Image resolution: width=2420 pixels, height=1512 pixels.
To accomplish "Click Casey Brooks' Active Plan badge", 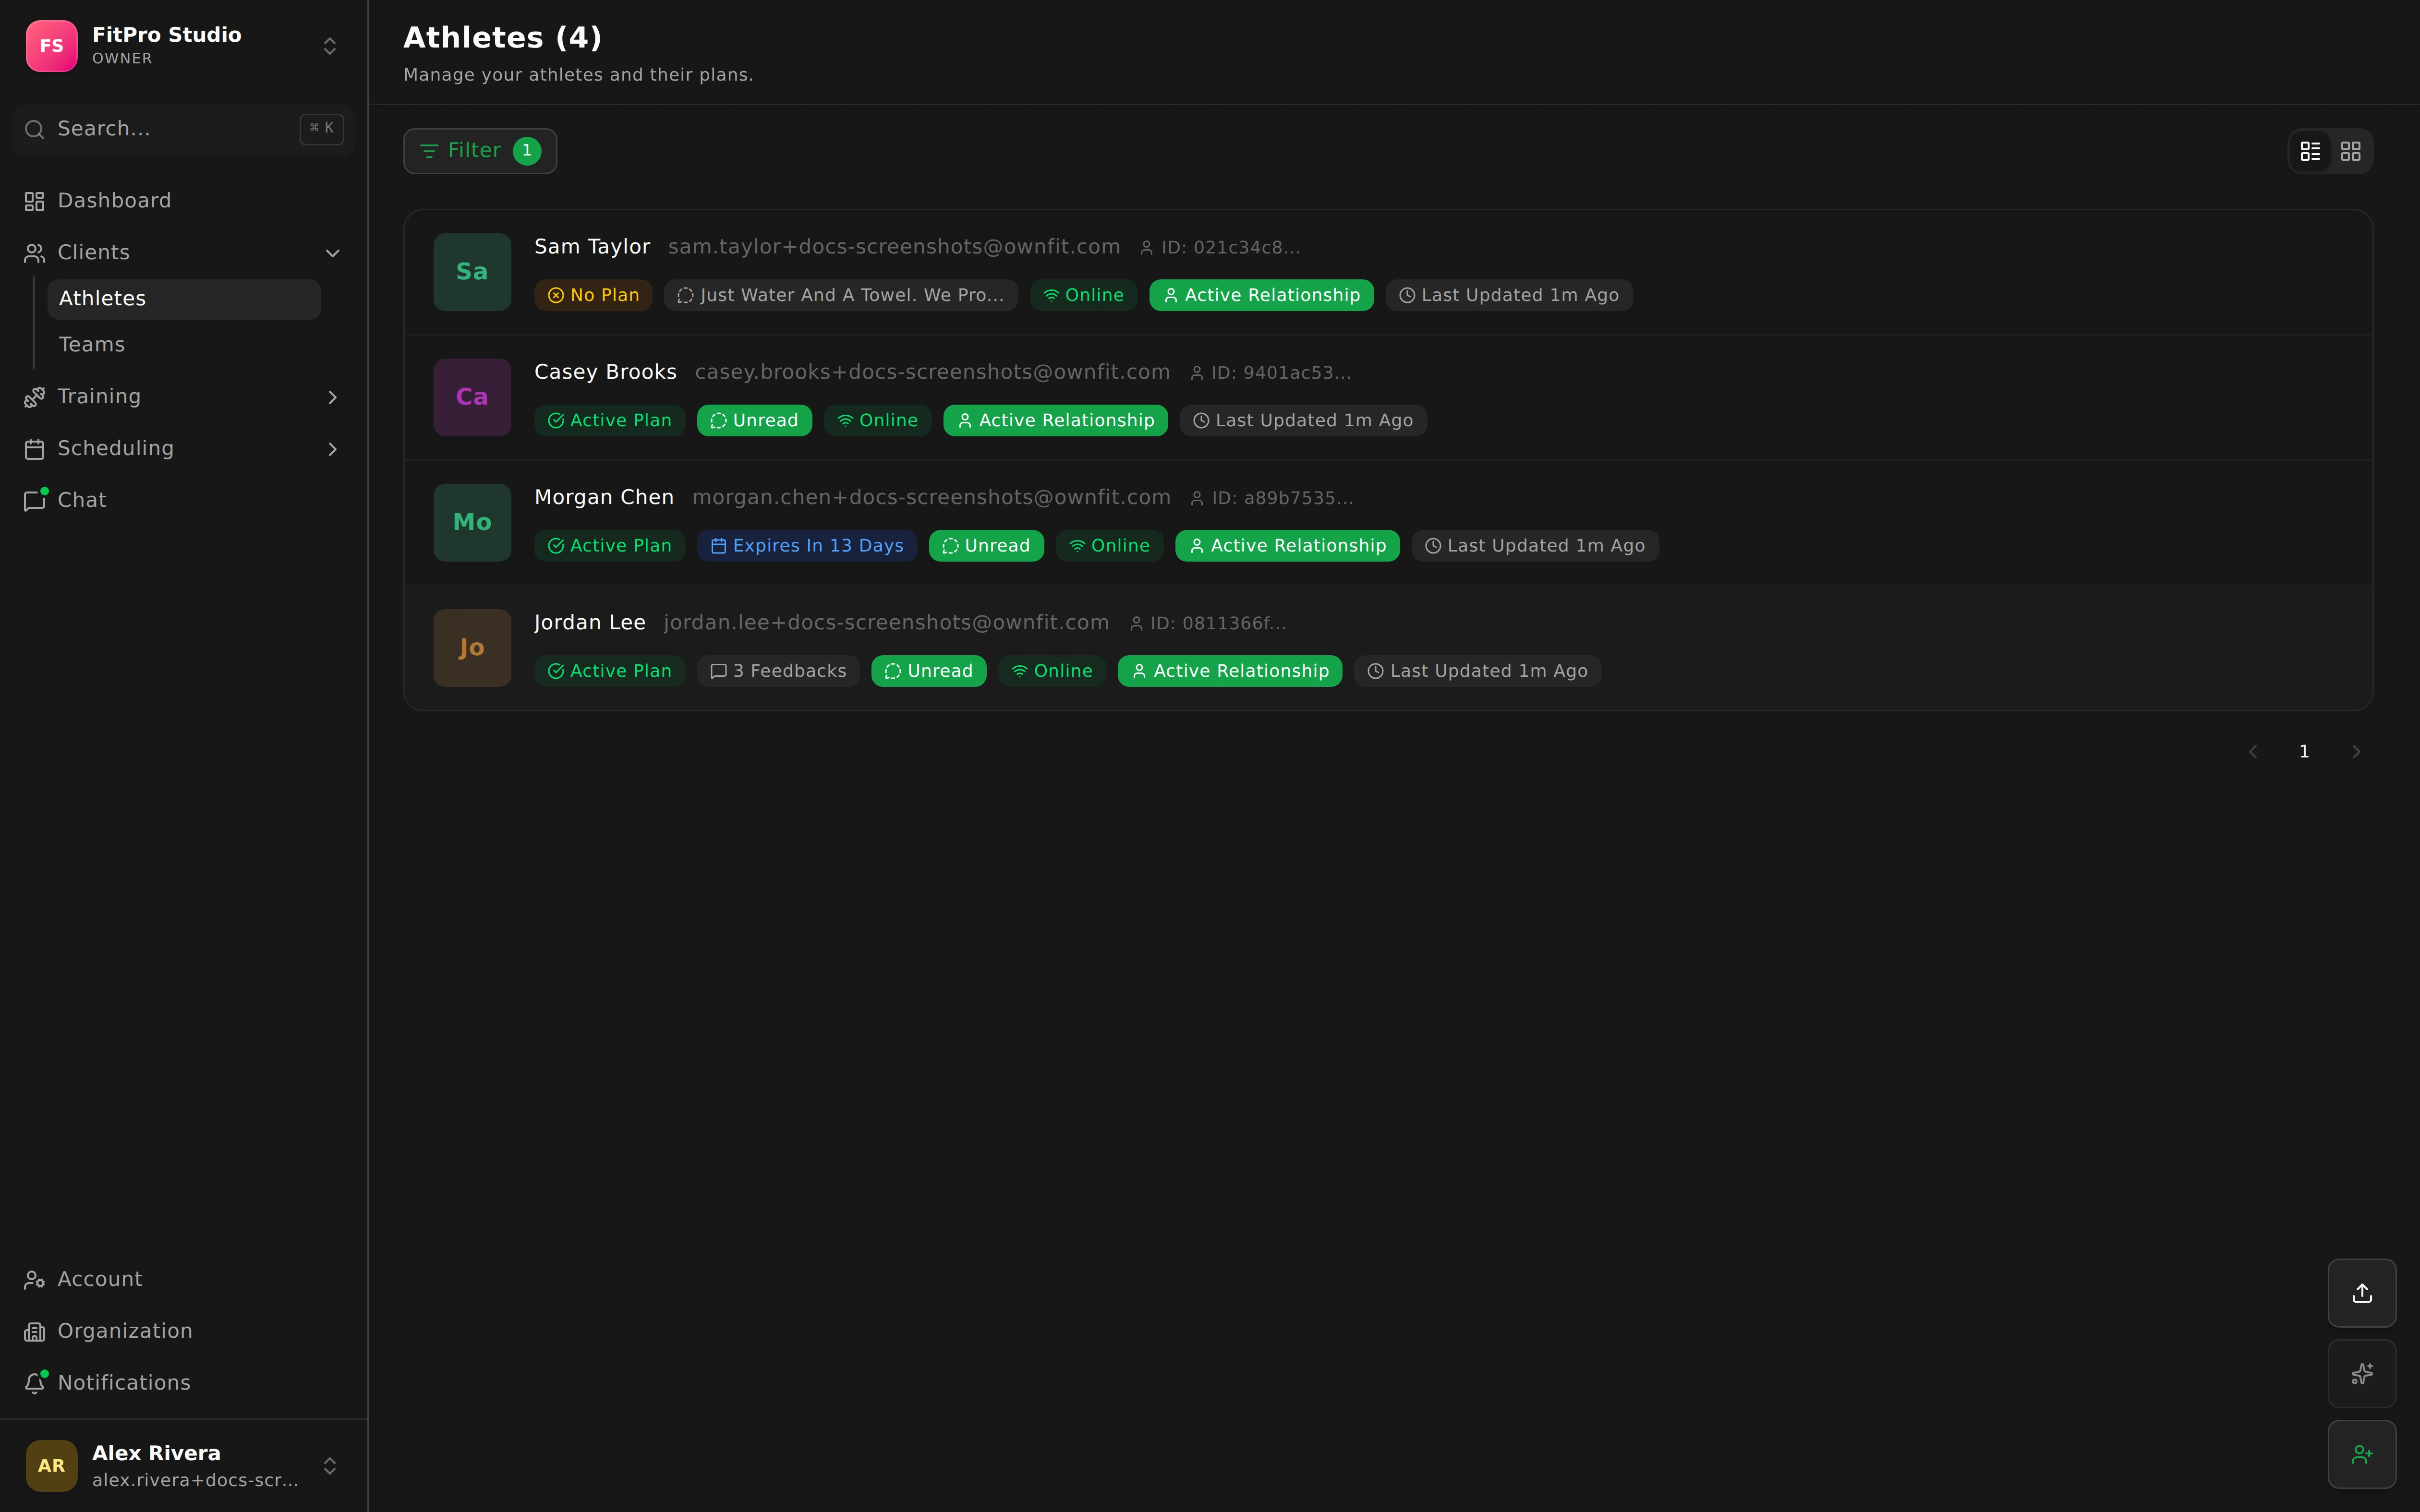I will pos(610,421).
